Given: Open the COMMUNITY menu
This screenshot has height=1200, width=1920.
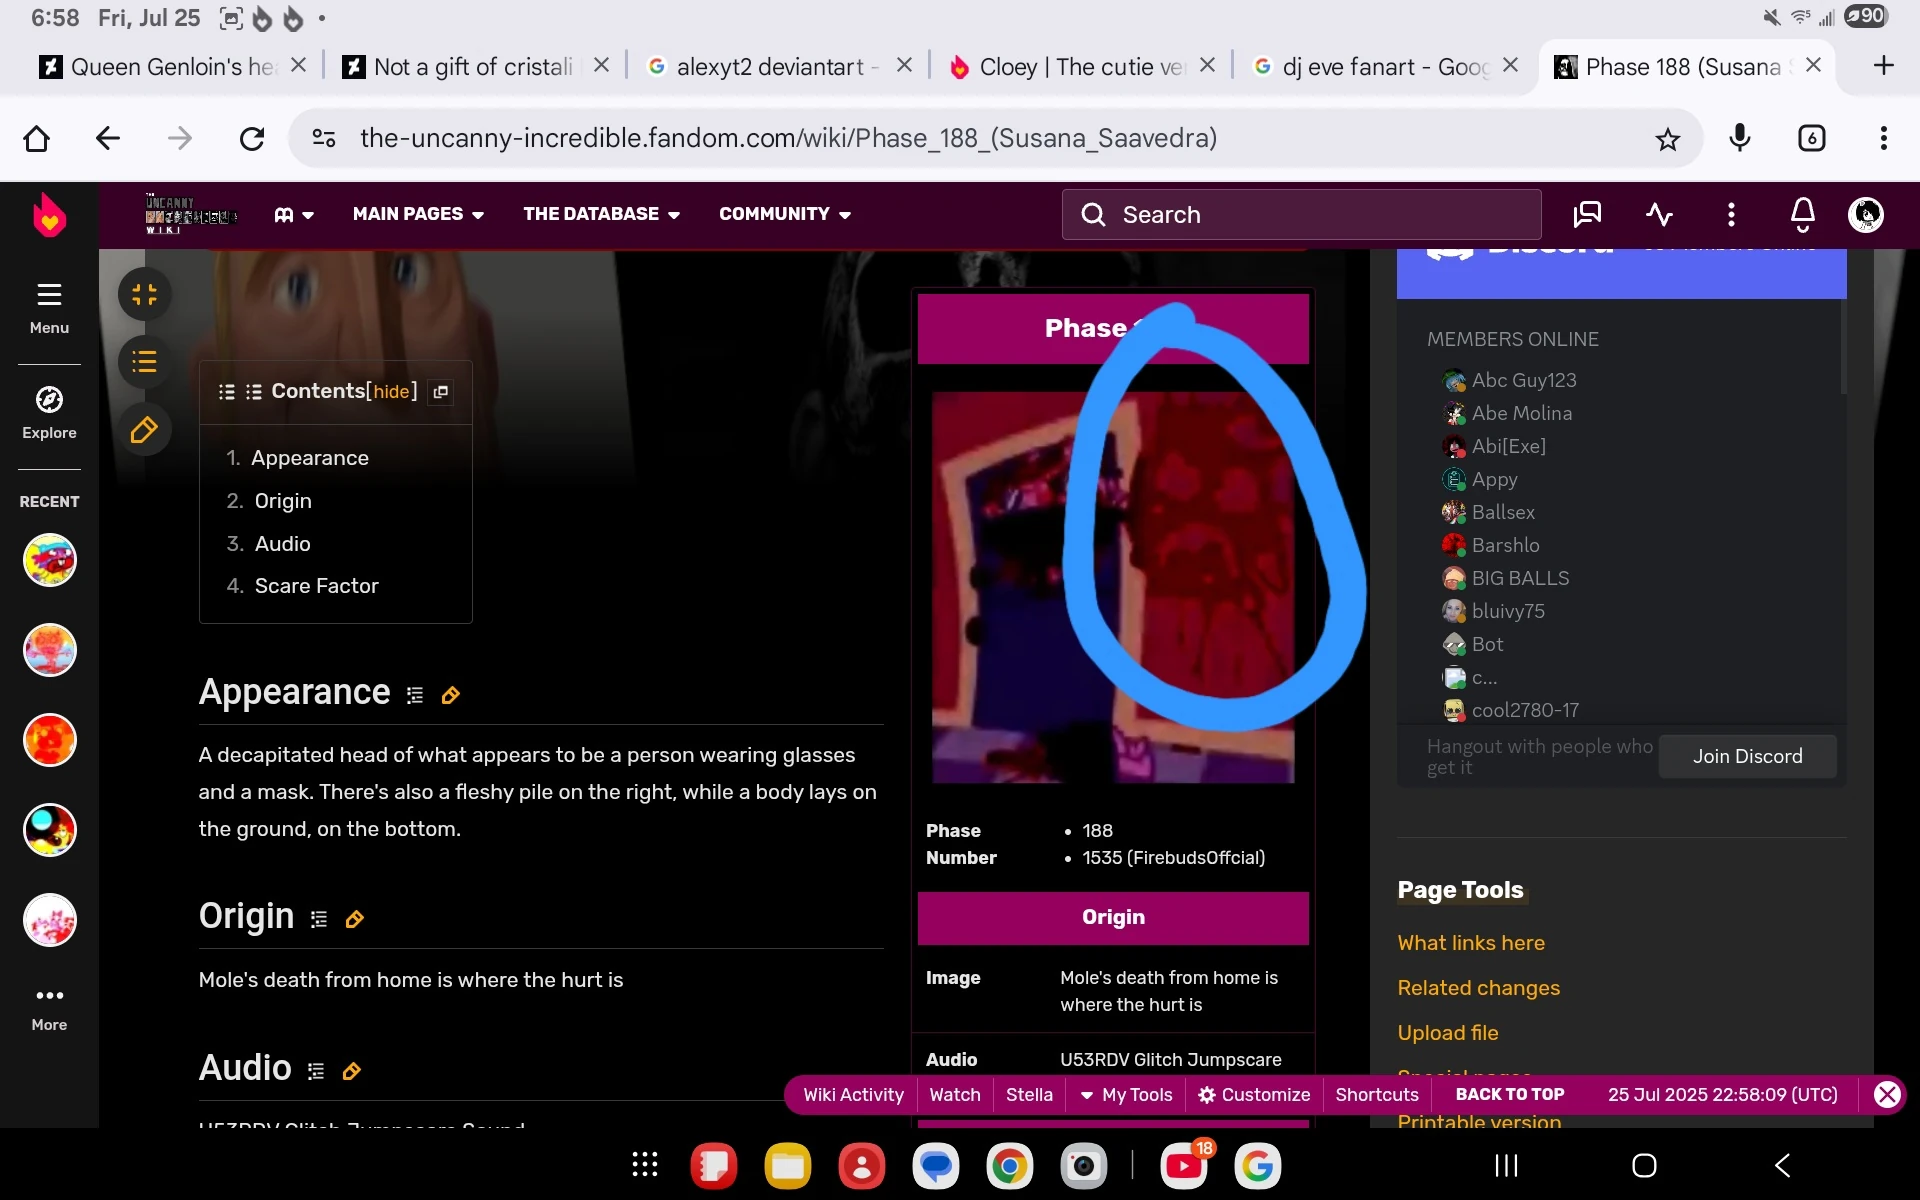Looking at the screenshot, I should point(785,214).
